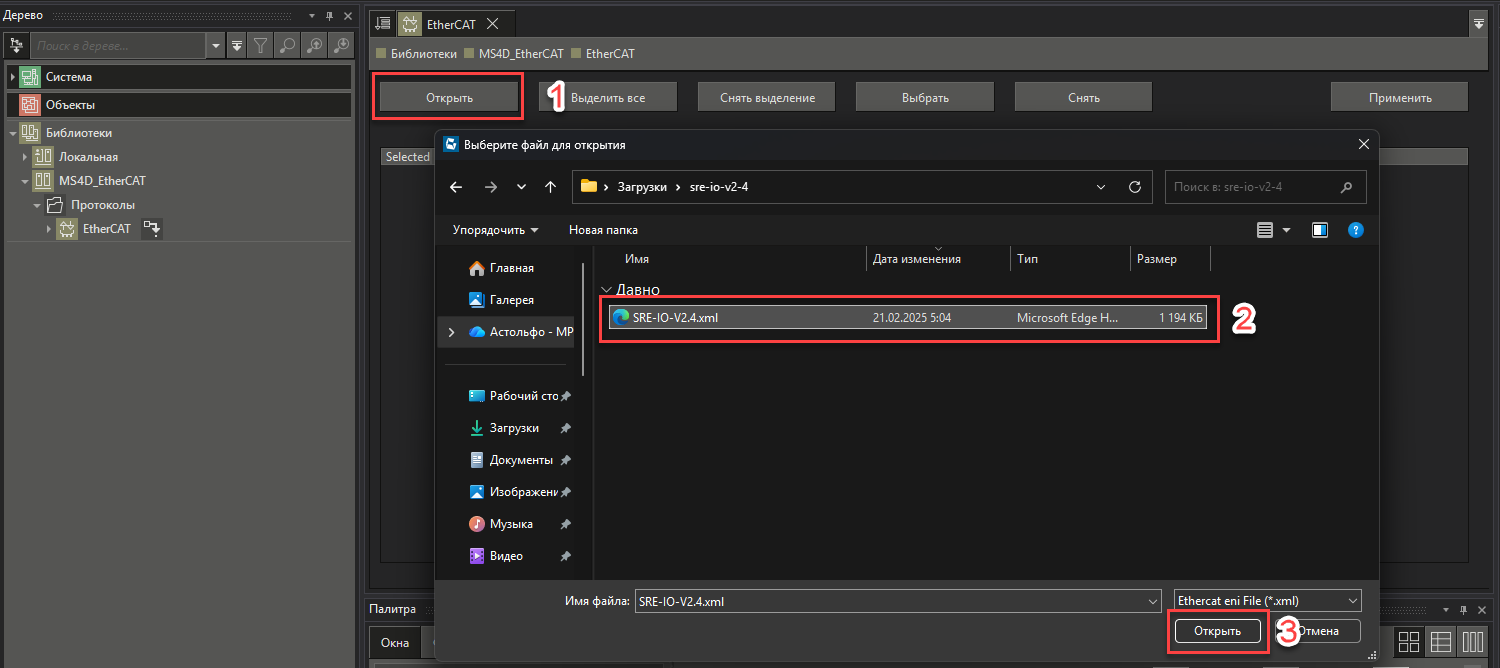Close the EtherCAT tab
Screen dimensions: 1500x668
pos(493,24)
